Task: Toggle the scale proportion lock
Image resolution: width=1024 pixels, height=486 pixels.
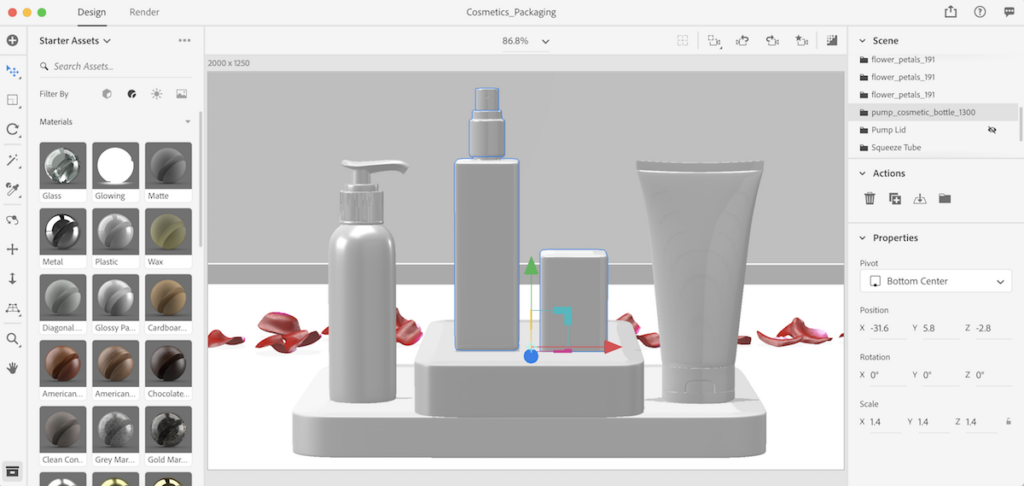Action: (x=1007, y=423)
